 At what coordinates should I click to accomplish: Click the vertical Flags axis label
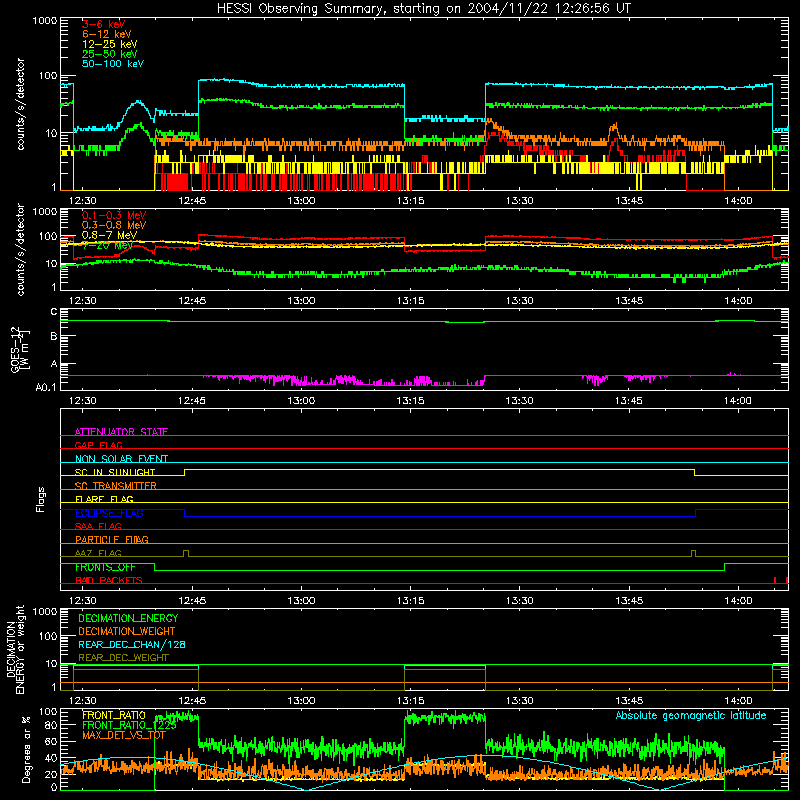[x=41, y=499]
